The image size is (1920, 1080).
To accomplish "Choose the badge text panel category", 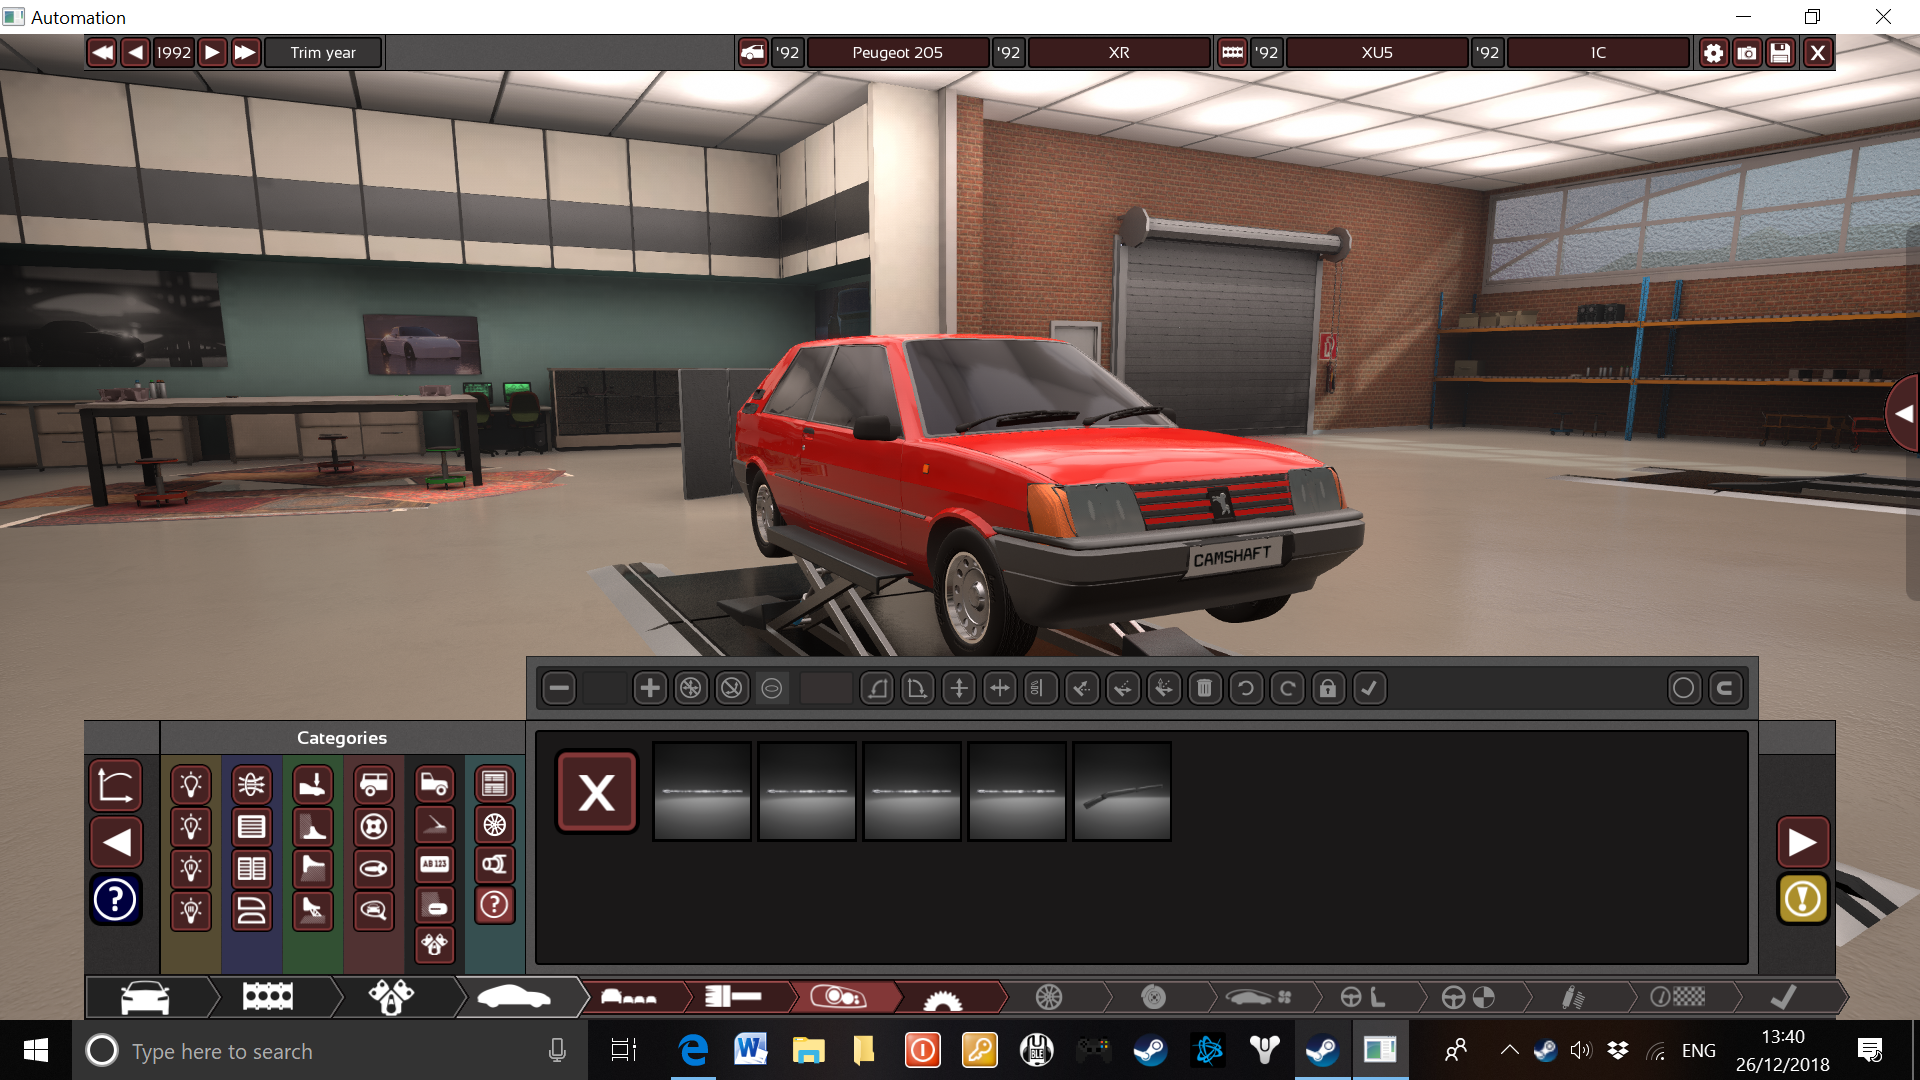I will (x=495, y=784).
